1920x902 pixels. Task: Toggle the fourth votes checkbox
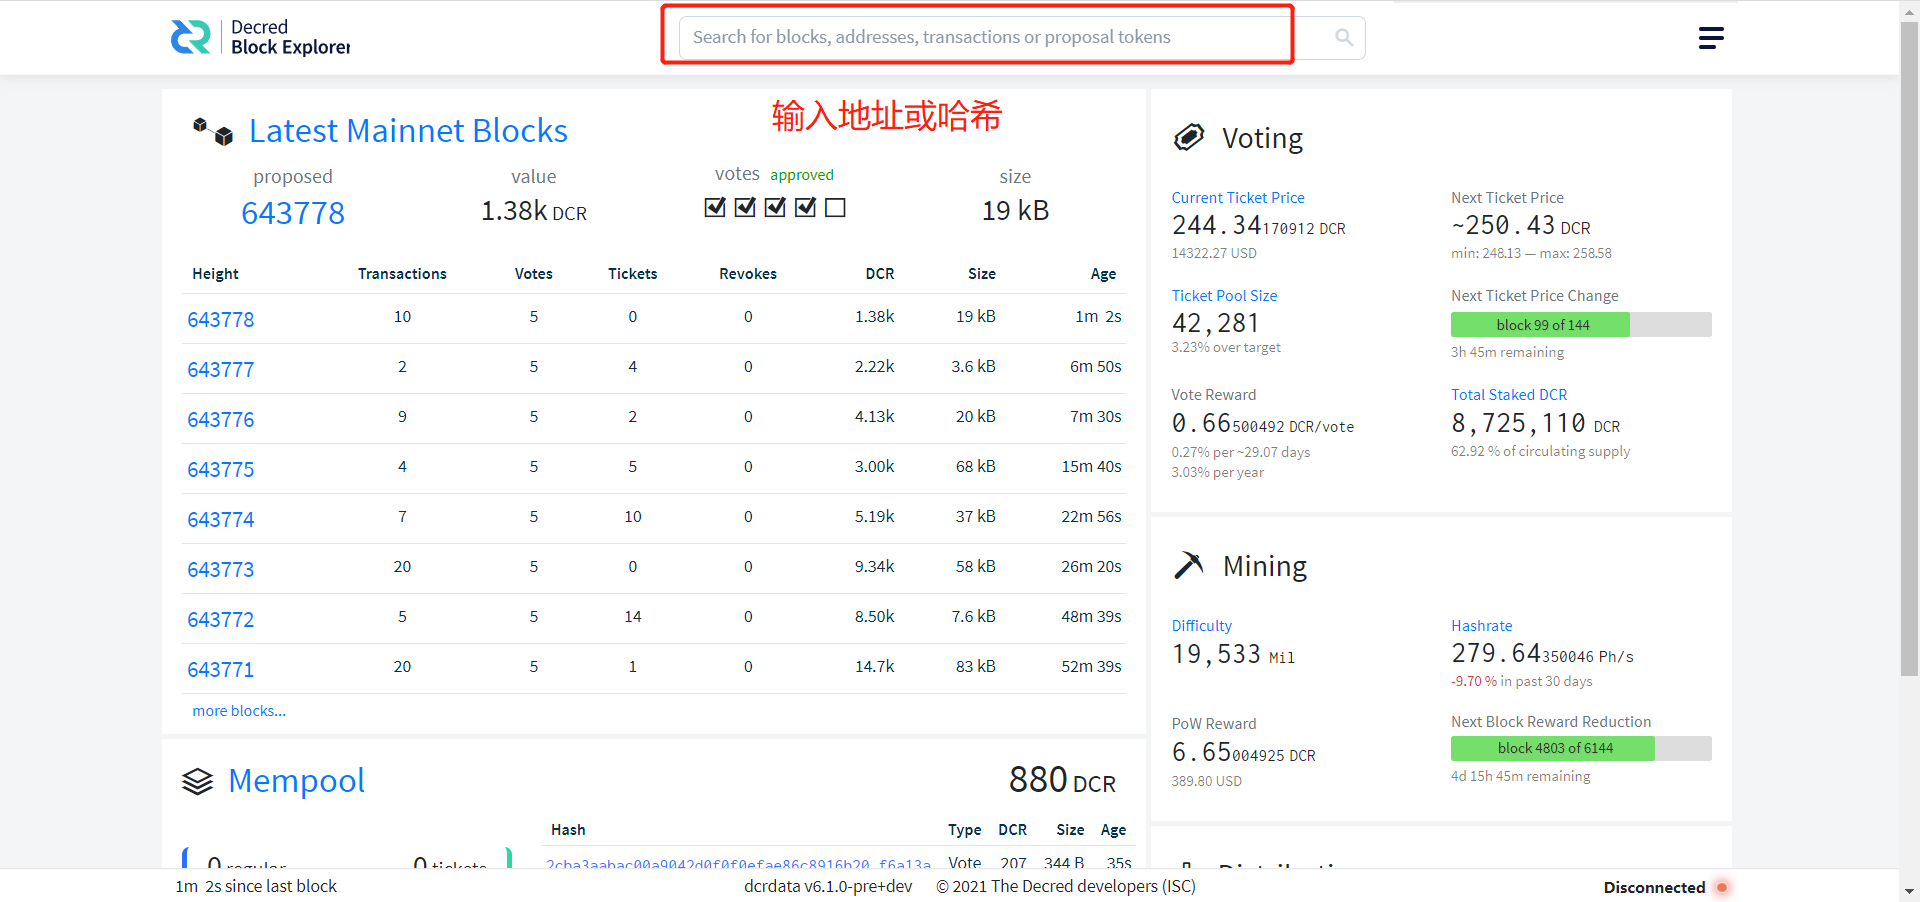(806, 207)
